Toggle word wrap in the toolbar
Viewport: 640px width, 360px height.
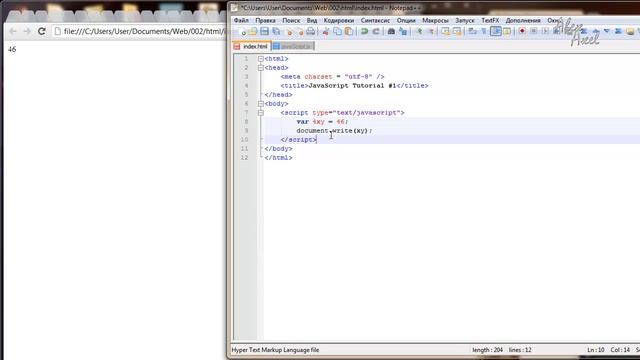pyautogui.click(x=472, y=31)
